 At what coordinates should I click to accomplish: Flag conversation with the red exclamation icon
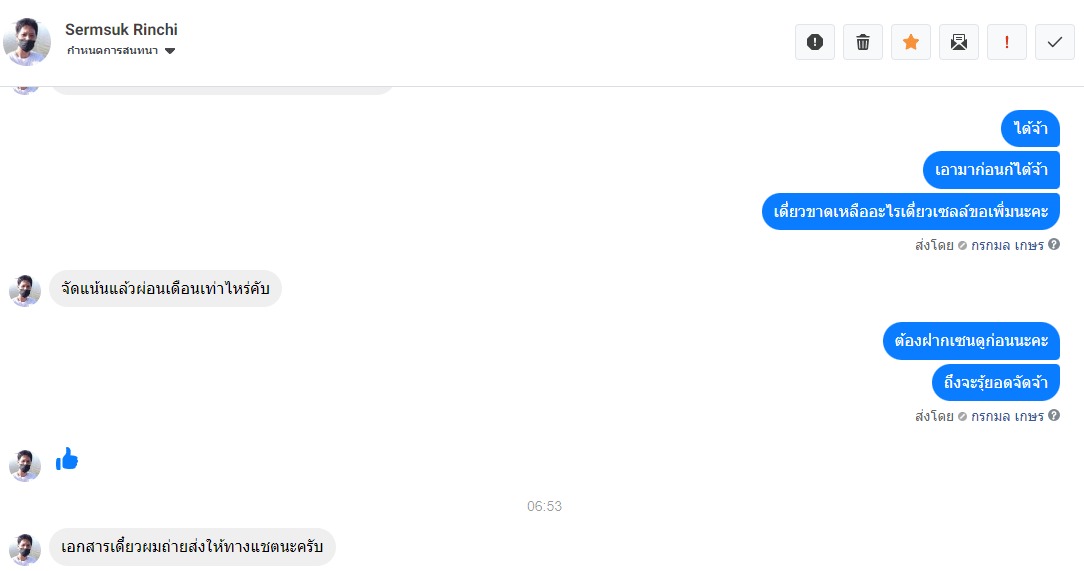click(1007, 42)
